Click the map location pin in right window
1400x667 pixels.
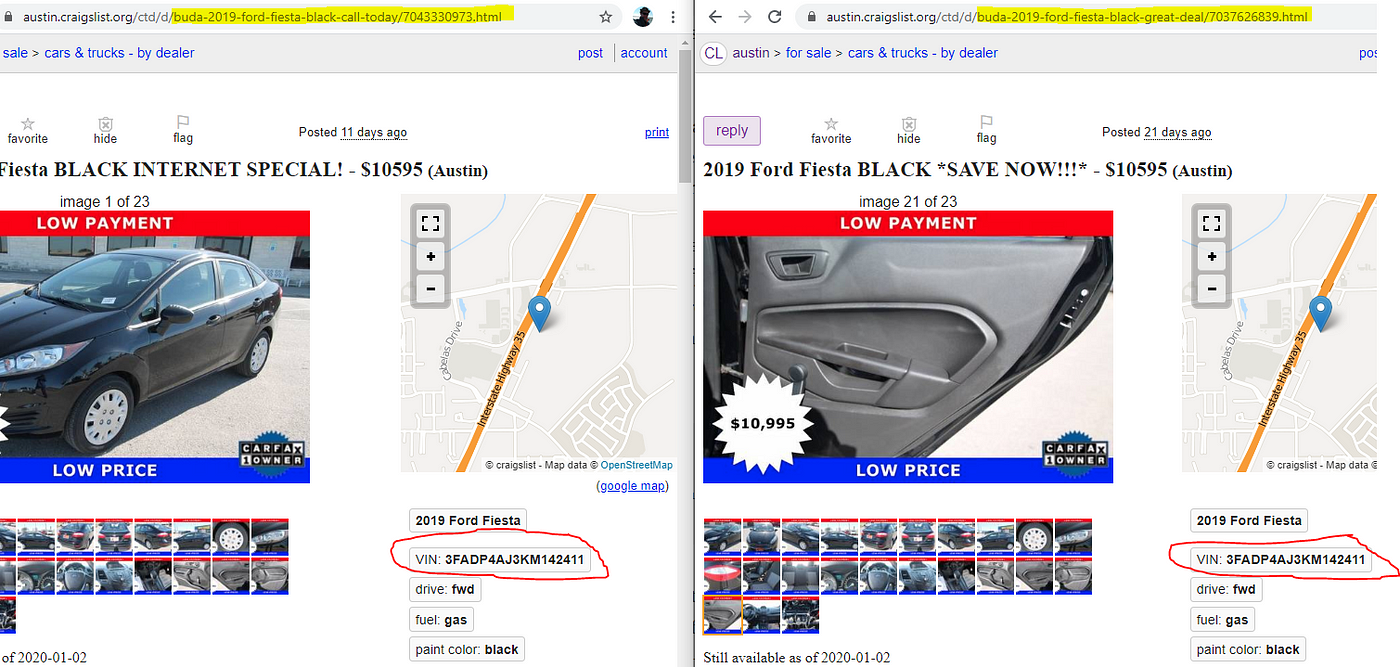coord(1321,313)
